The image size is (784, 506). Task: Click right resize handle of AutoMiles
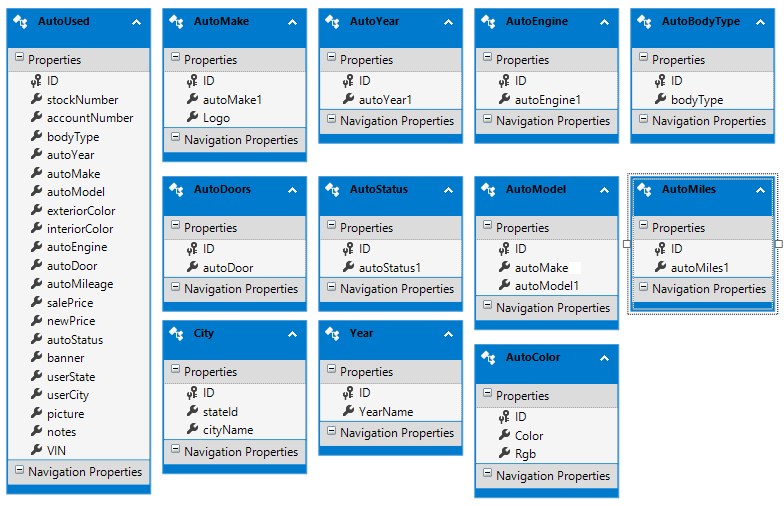tap(778, 244)
